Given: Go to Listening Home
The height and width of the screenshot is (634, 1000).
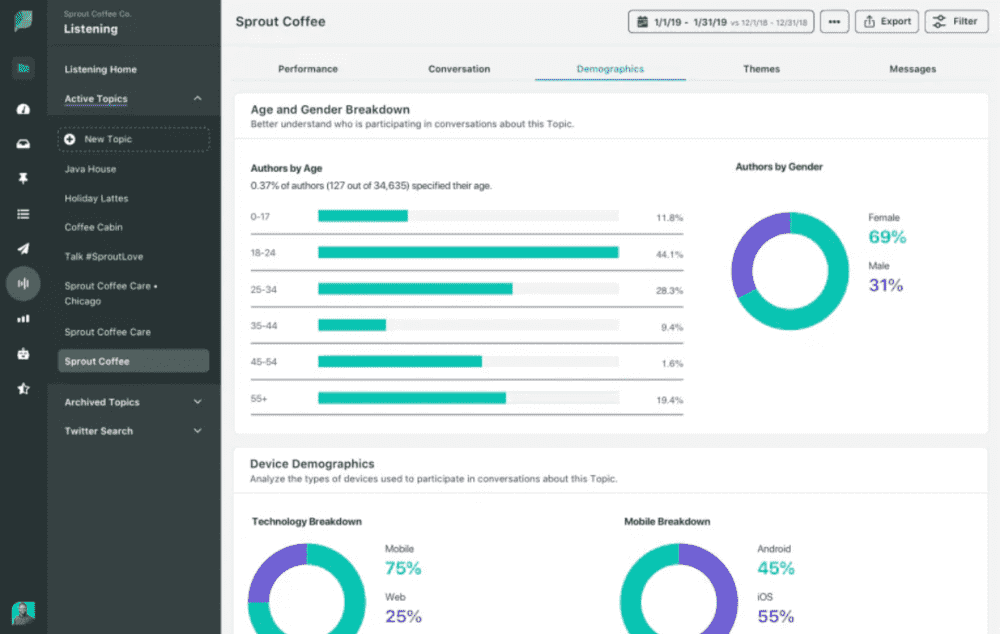Looking at the screenshot, I should tap(100, 70).
